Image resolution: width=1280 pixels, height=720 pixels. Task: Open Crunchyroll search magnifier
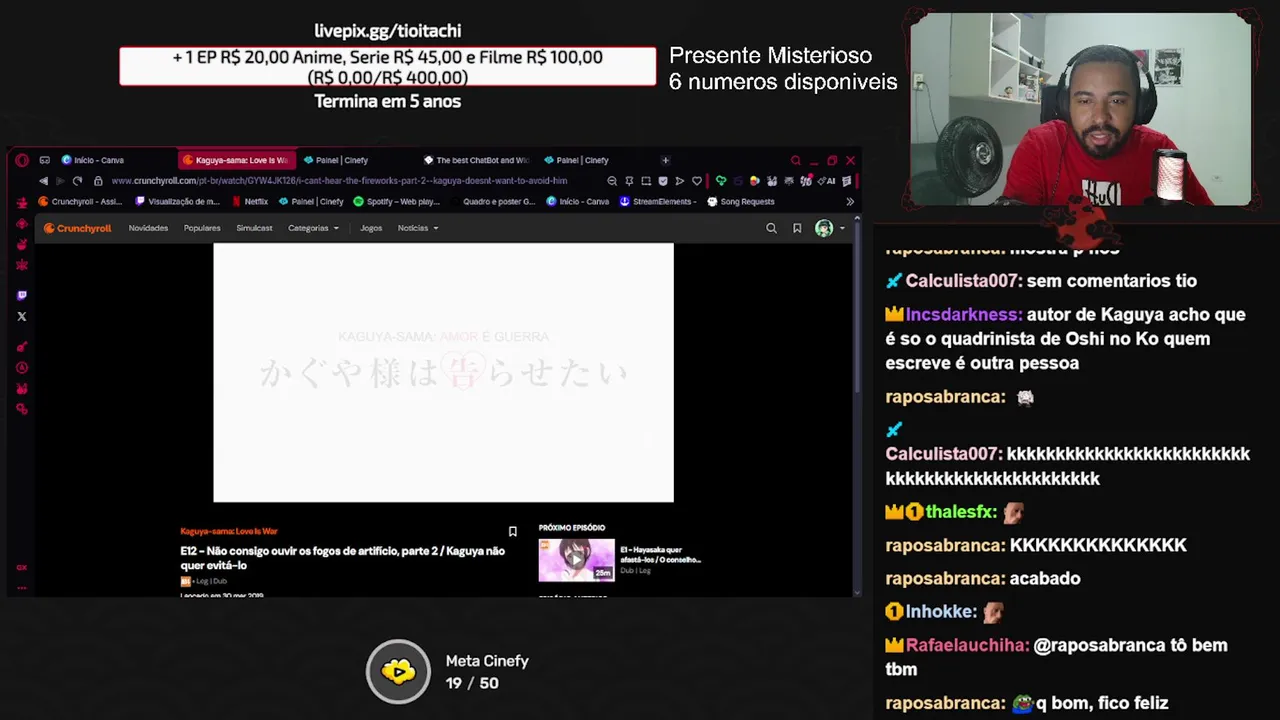tap(771, 228)
